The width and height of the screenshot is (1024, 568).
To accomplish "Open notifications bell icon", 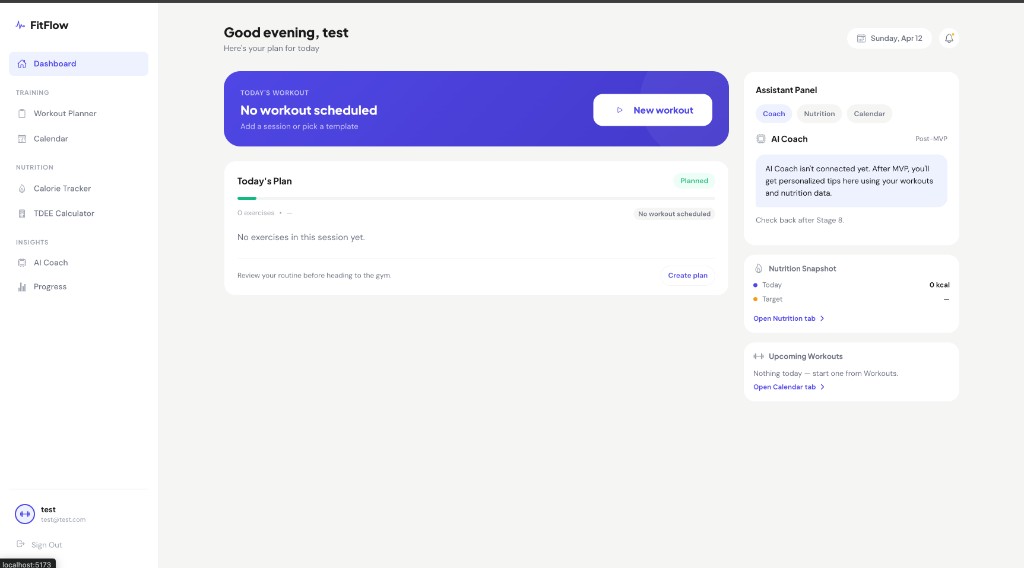I will [949, 39].
